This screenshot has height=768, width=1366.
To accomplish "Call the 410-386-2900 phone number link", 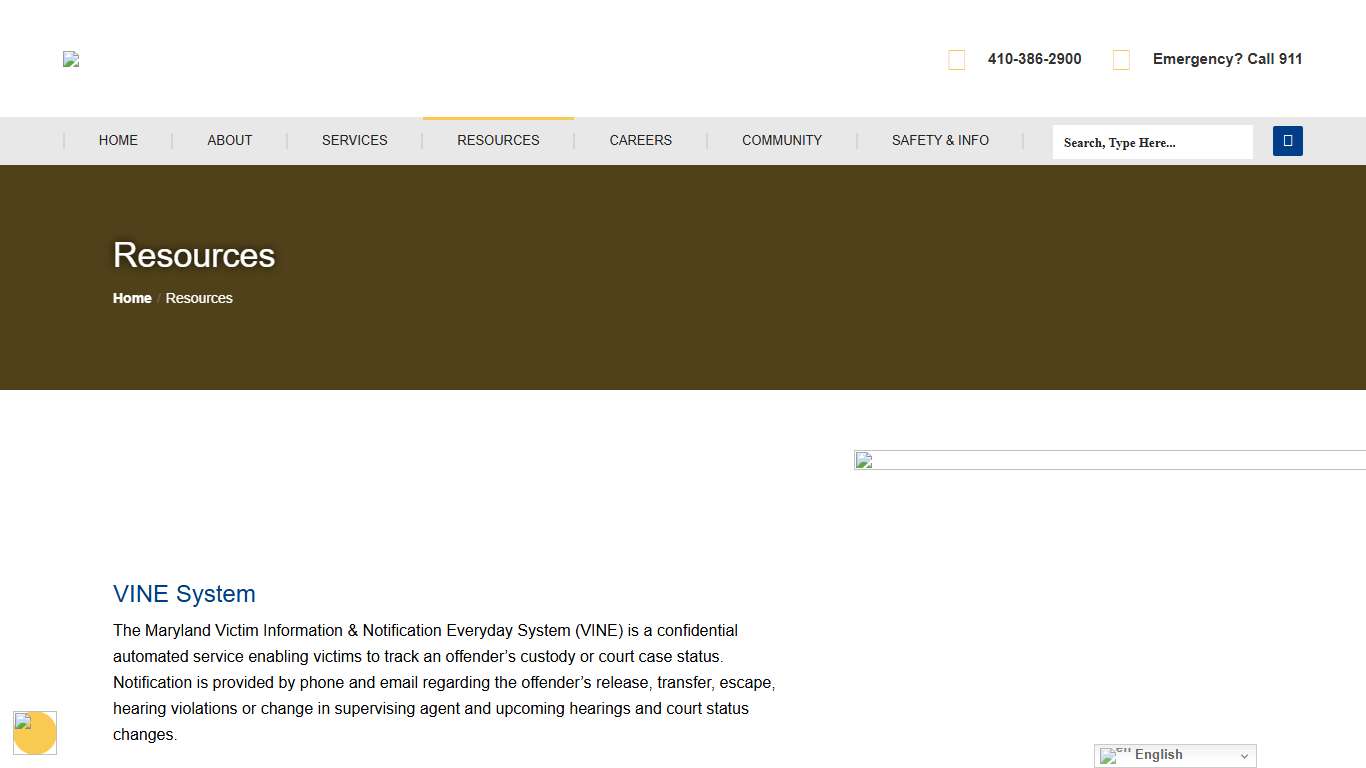I will [1034, 59].
